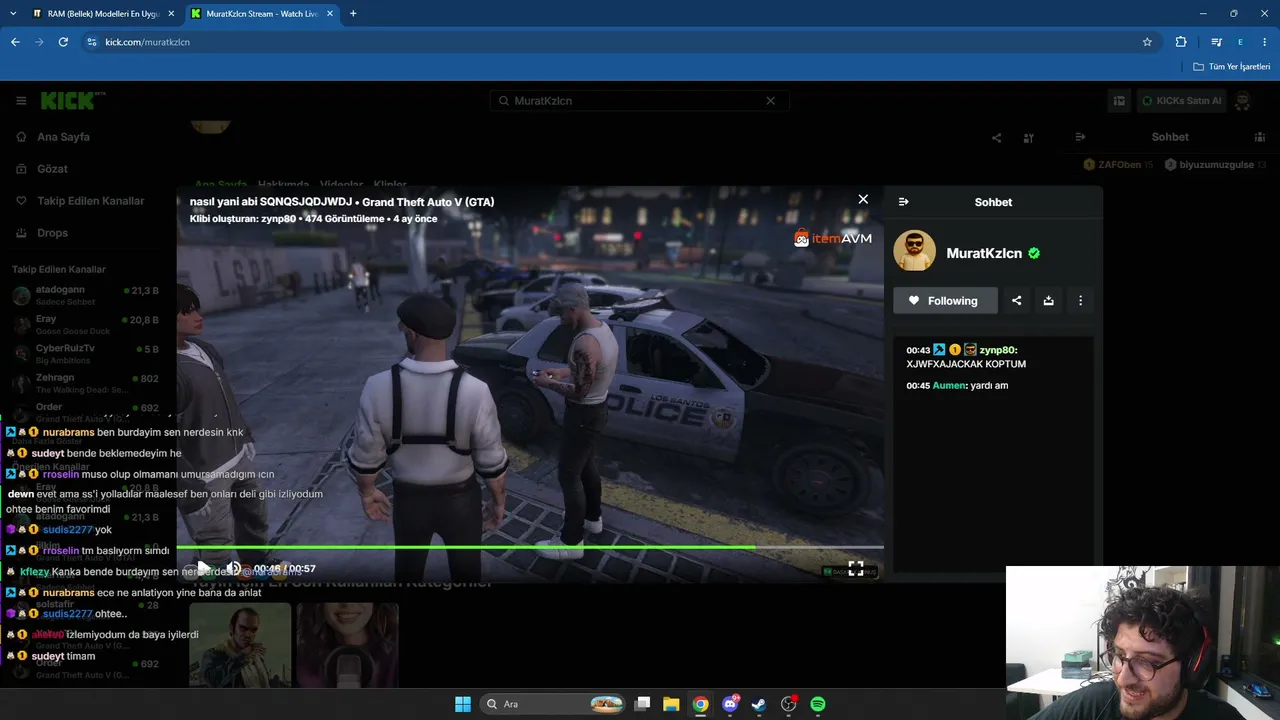This screenshot has height=720, width=1280.
Task: Open File Explorer from the taskbar
Action: [671, 704]
